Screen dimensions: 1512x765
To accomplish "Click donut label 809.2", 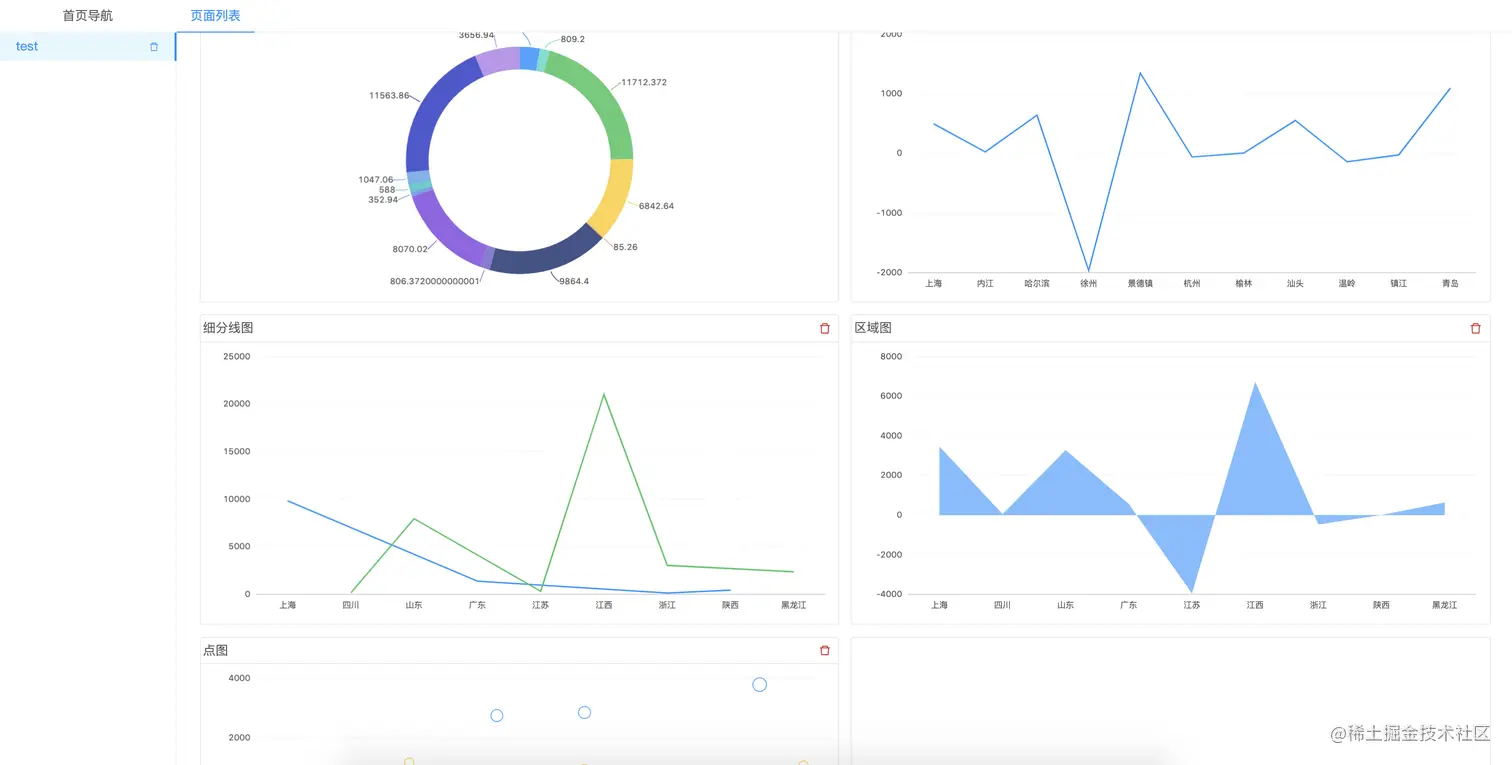I will click(x=573, y=39).
